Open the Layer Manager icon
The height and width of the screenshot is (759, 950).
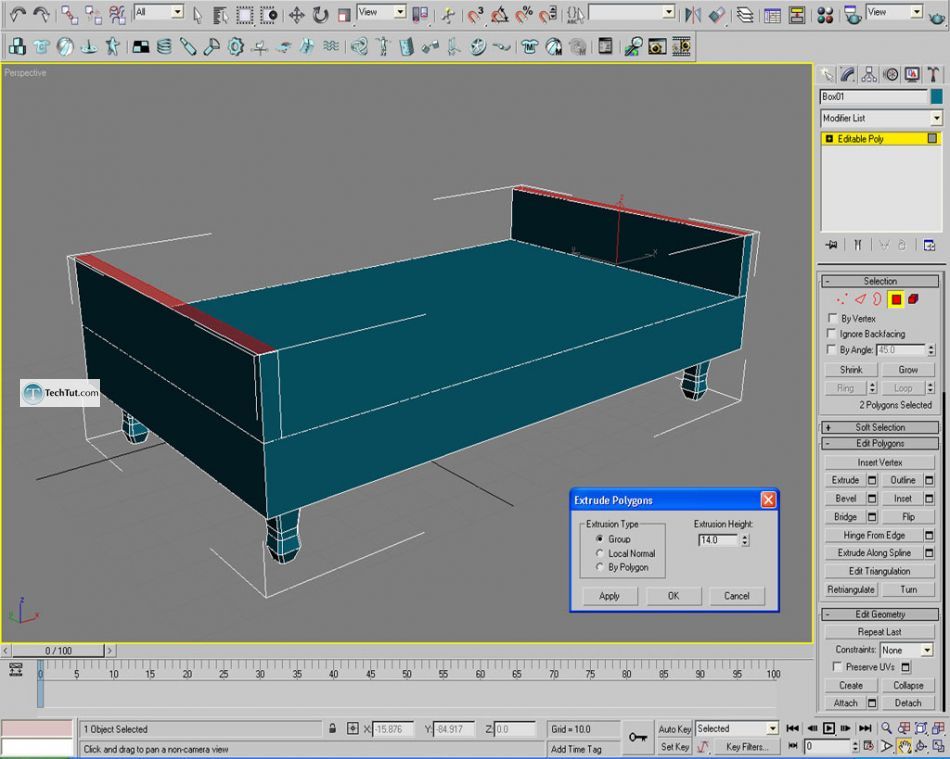745,15
